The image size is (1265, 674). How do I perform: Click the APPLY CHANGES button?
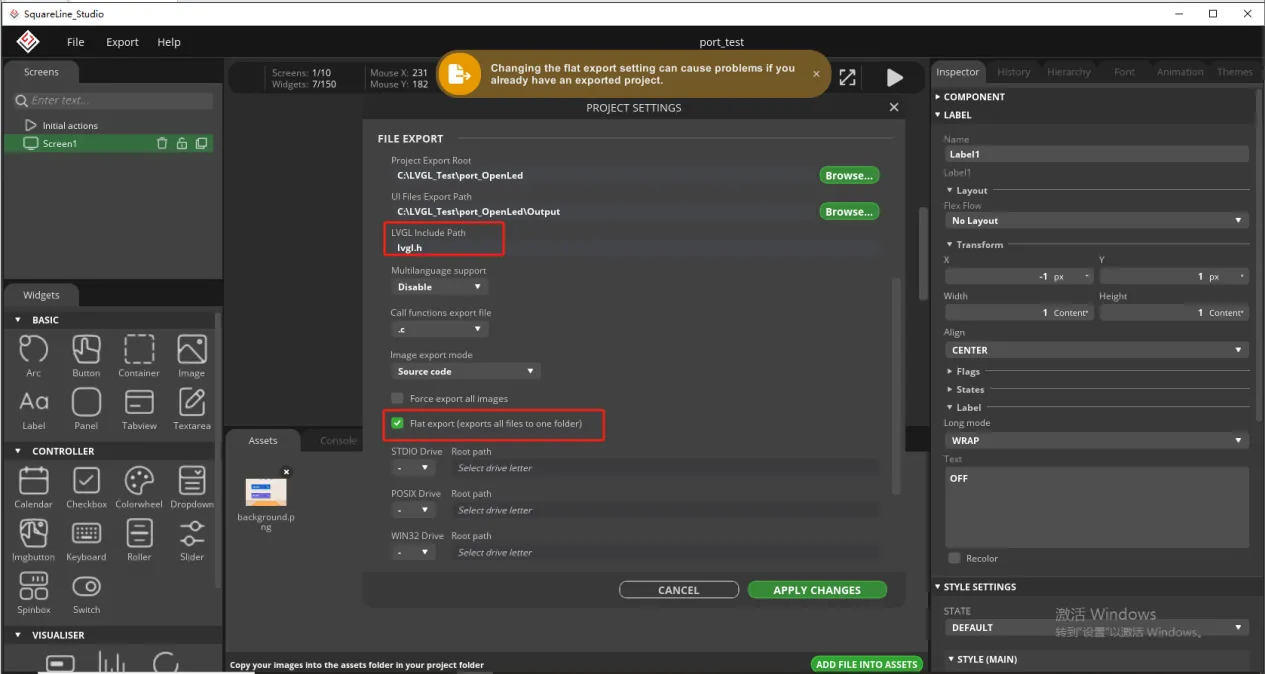(x=816, y=590)
